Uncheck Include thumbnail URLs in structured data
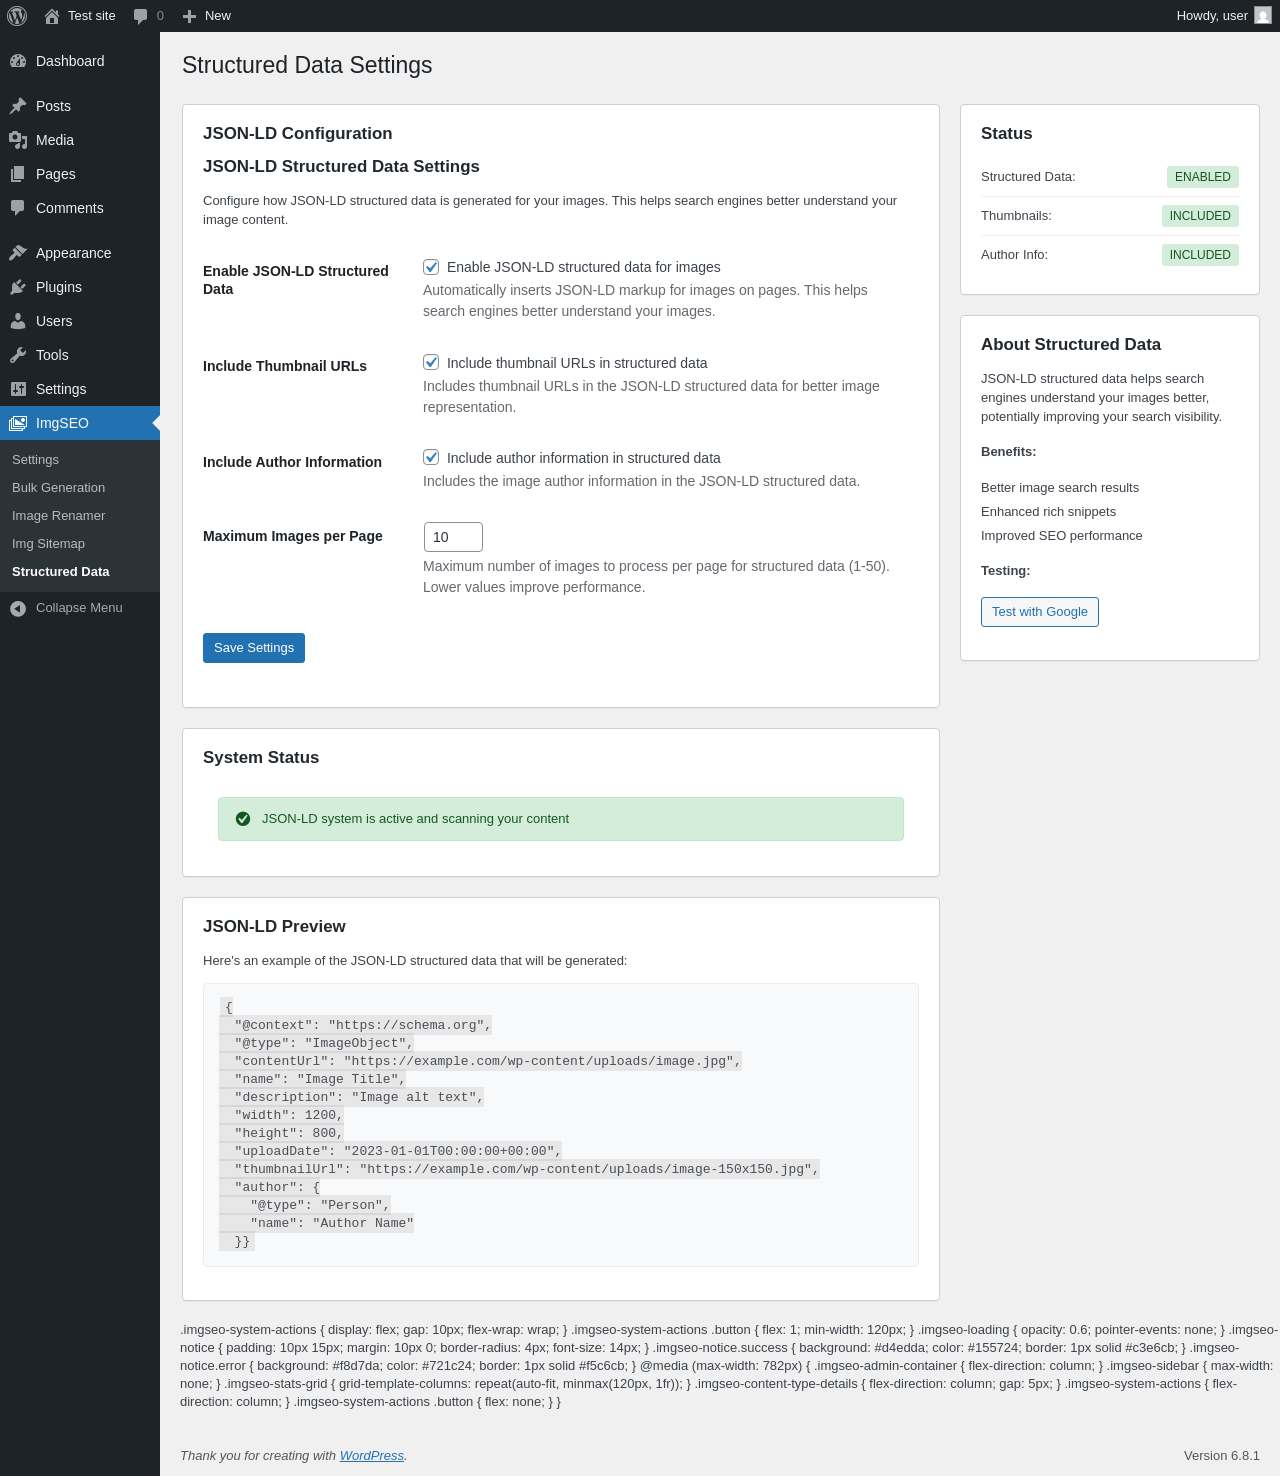Viewport: 1280px width, 1476px height. 431,362
